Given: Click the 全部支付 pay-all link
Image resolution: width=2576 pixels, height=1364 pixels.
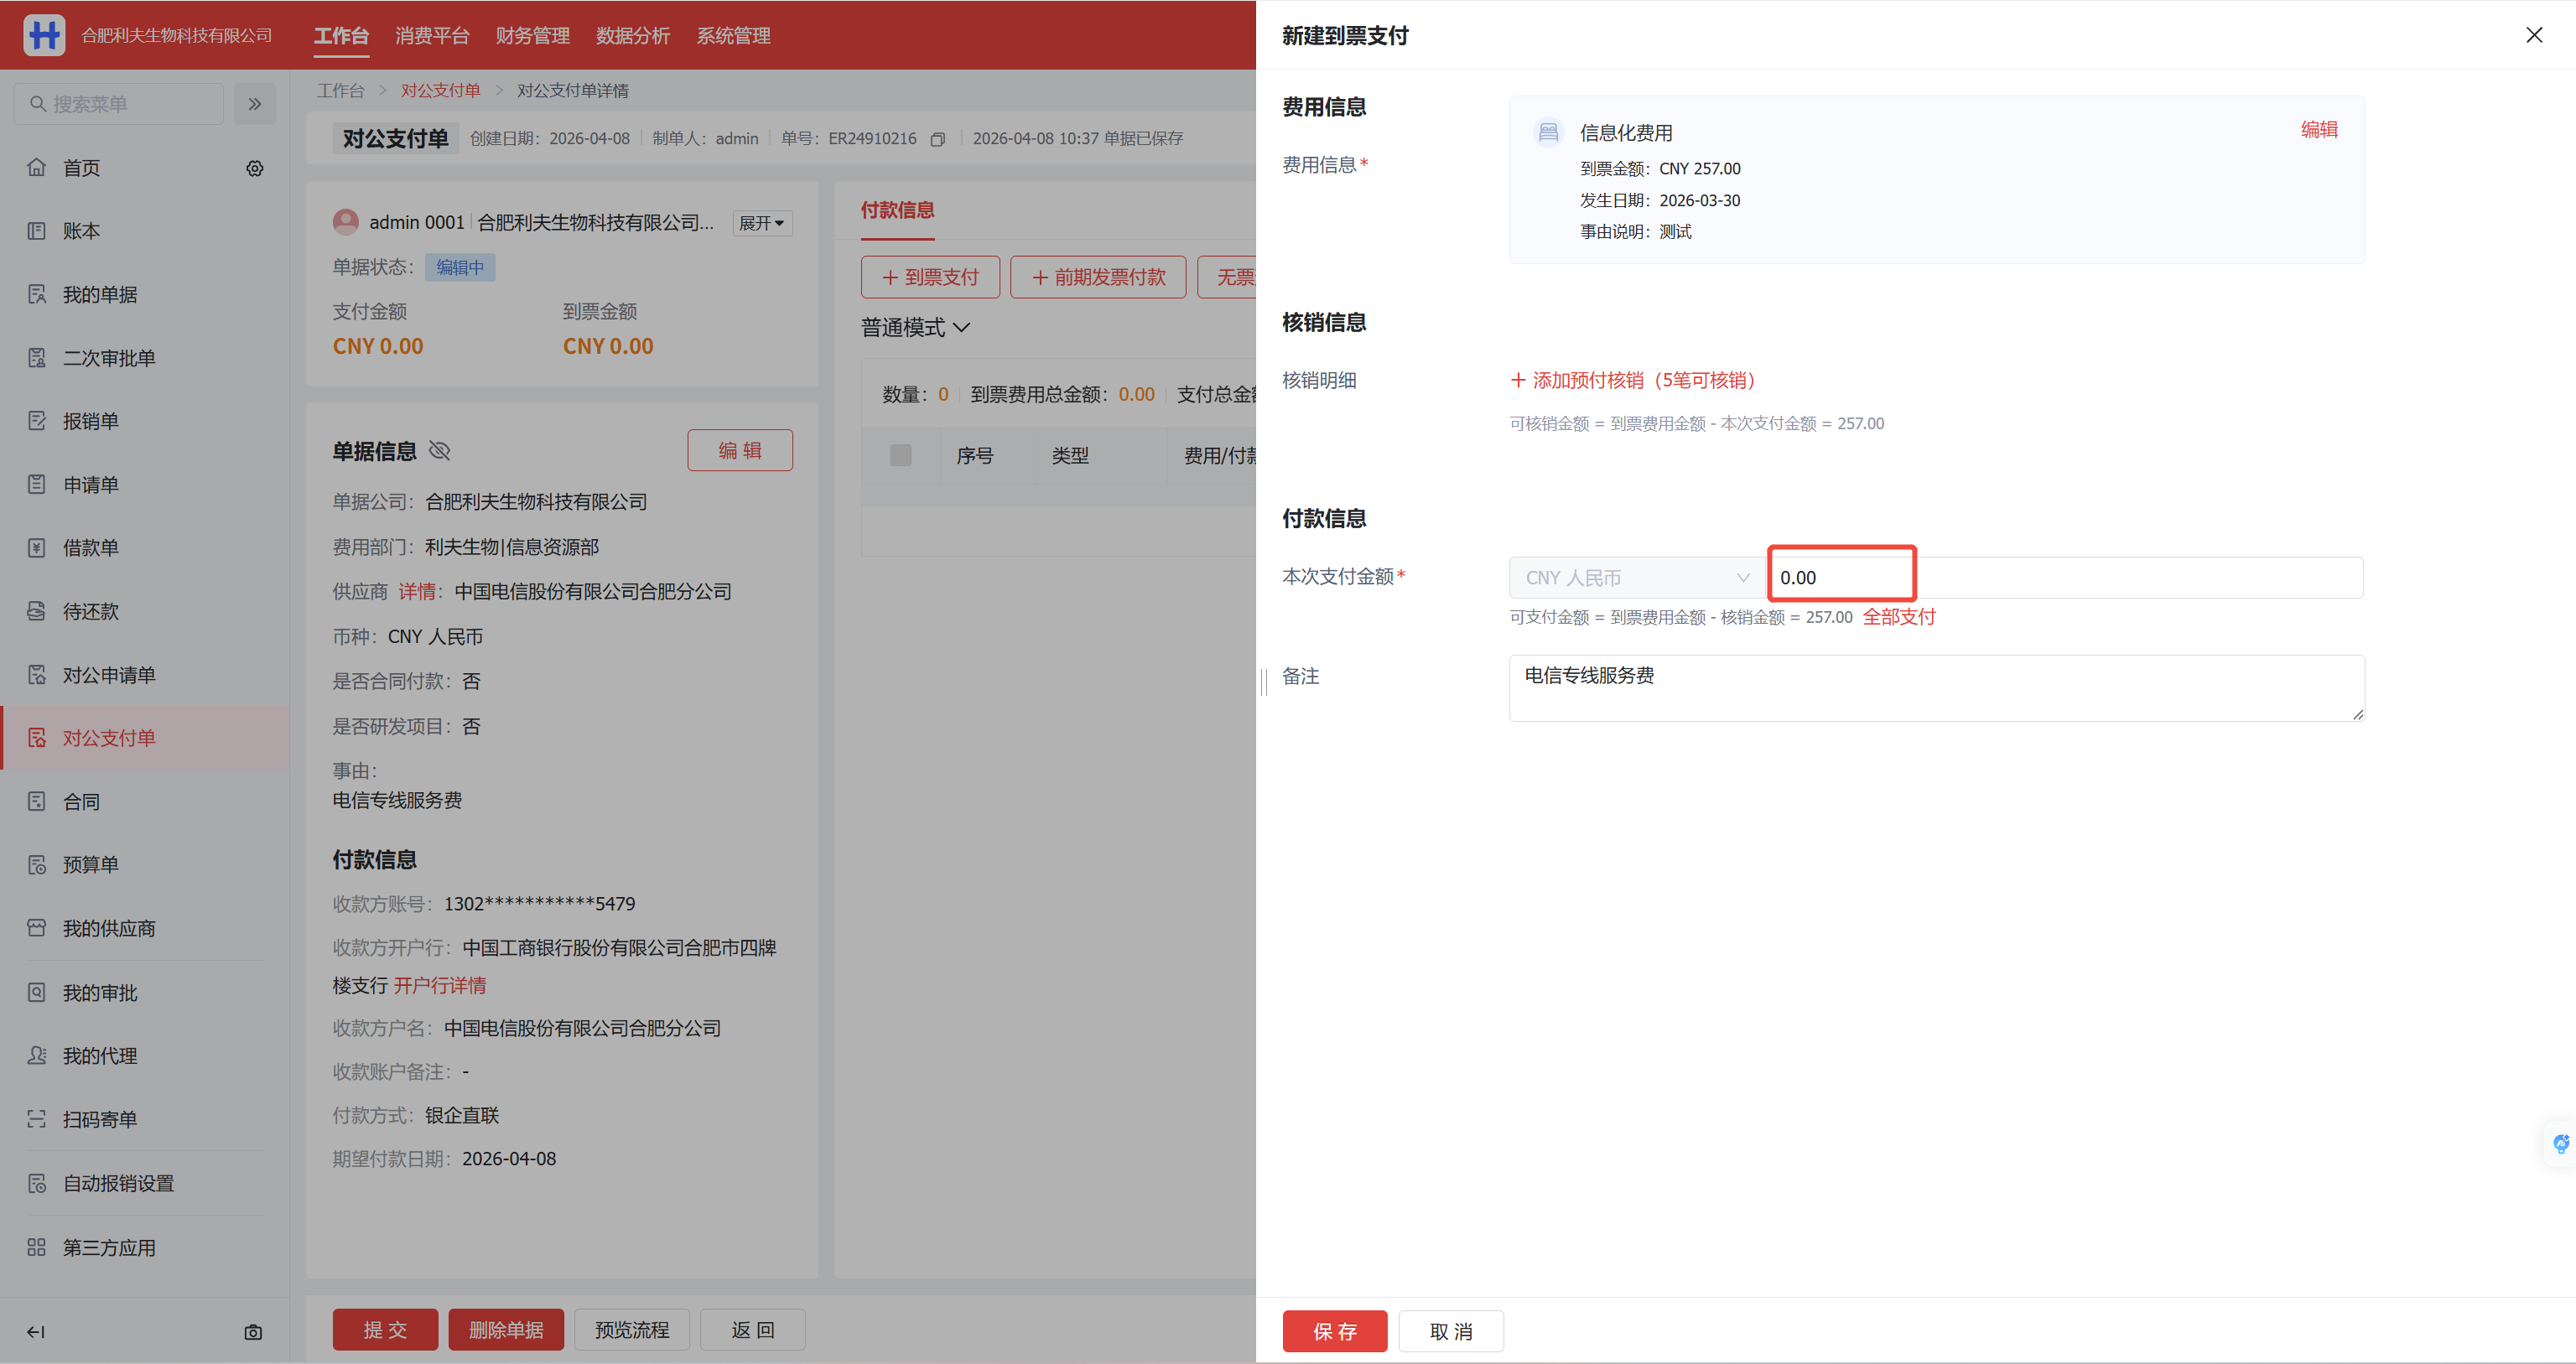Looking at the screenshot, I should pos(1898,617).
